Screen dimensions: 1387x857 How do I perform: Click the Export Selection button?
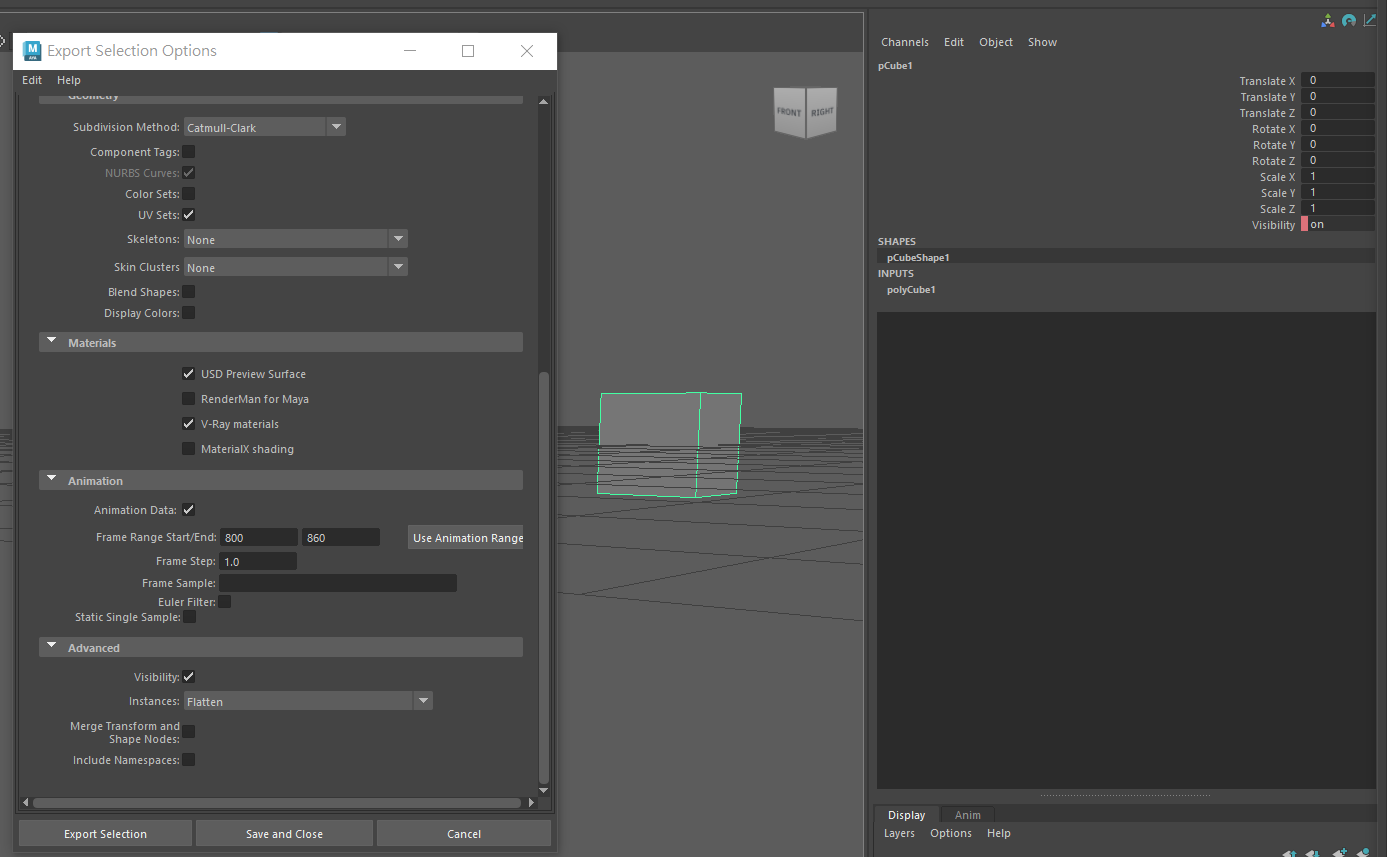coord(105,833)
